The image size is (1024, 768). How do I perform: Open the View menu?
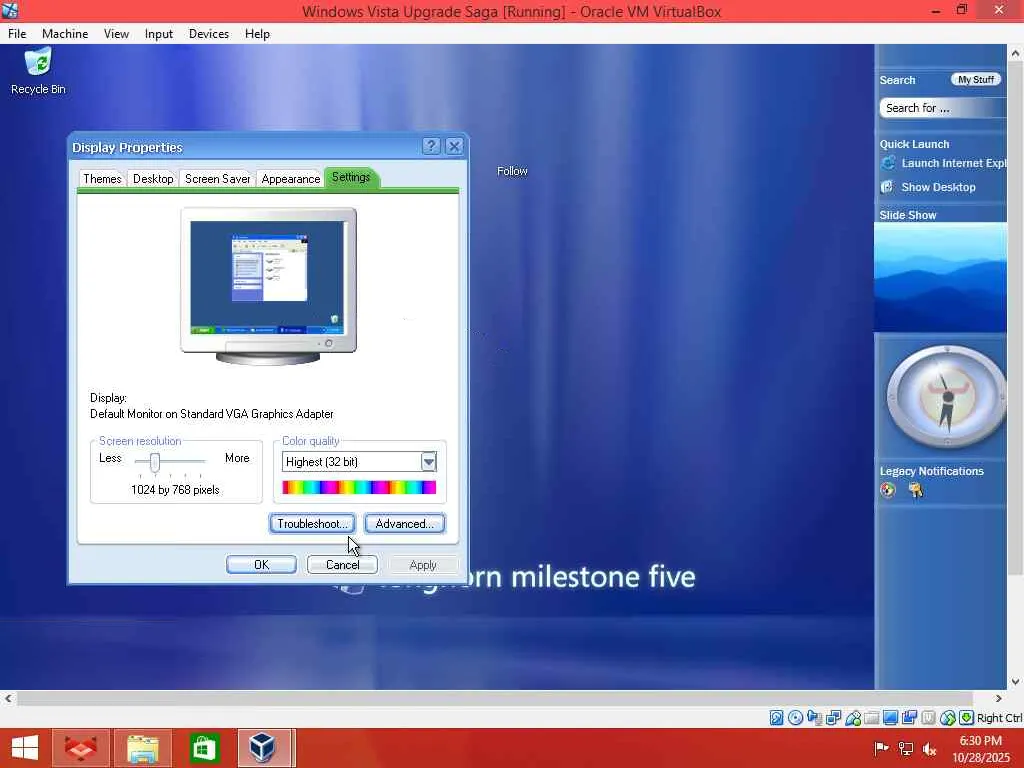(x=116, y=34)
